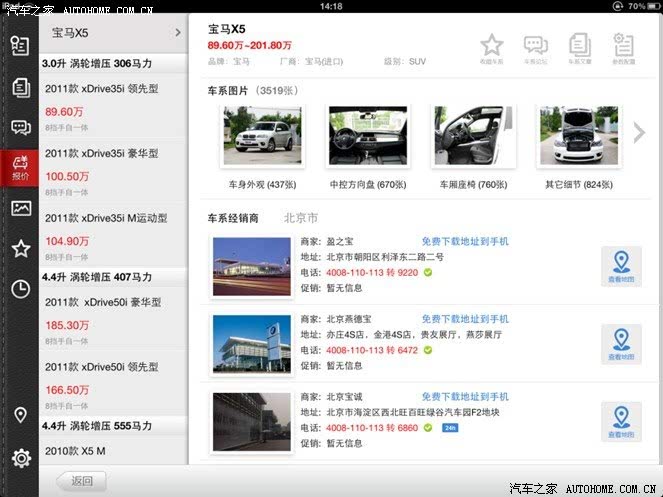The width and height of the screenshot is (663, 497).
Task: Download 盈之宝 address to phone link
Action: [465, 242]
